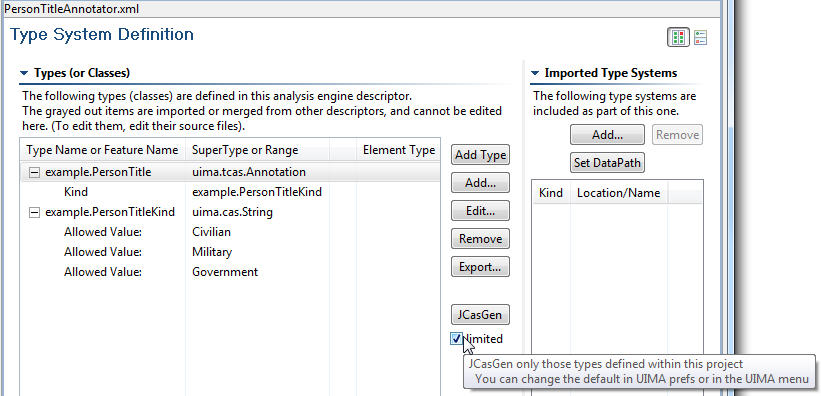Select the Allowed Value Civilian row
The width and height of the screenshot is (821, 396).
coord(230,232)
